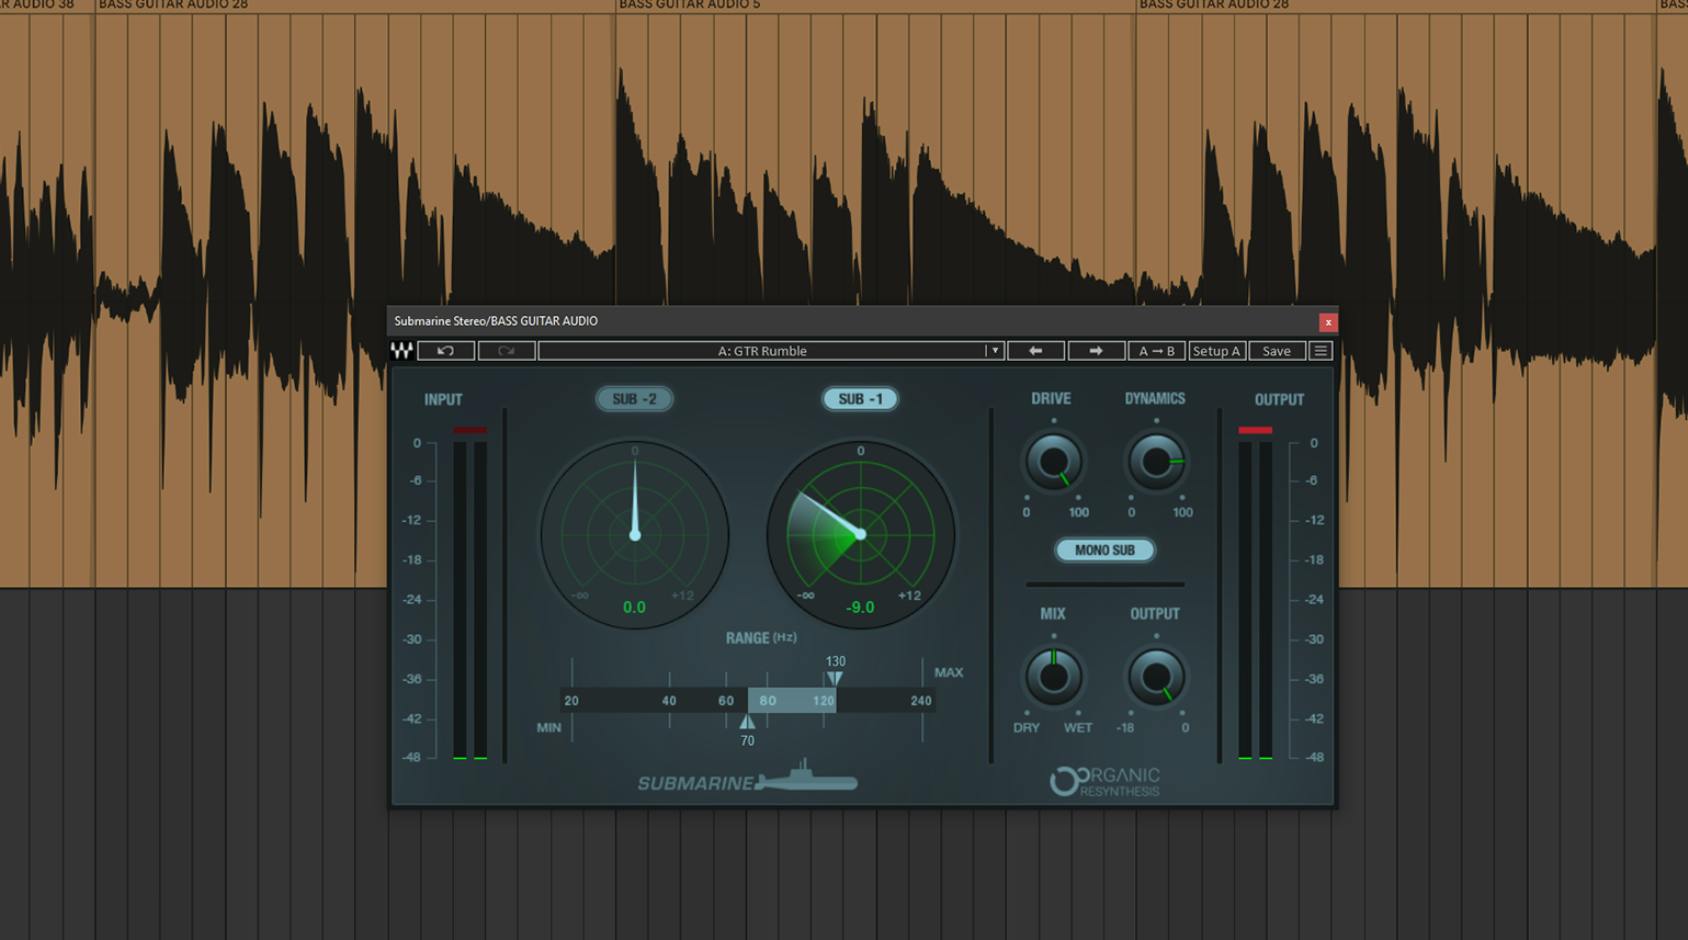Image resolution: width=1688 pixels, height=940 pixels.
Task: Click the Waves logo icon
Action: 401,351
